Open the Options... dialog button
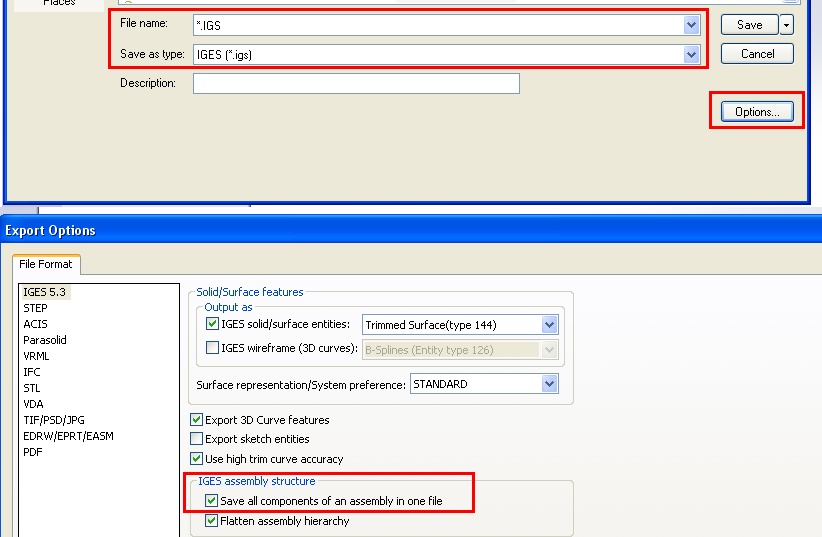 click(x=757, y=112)
